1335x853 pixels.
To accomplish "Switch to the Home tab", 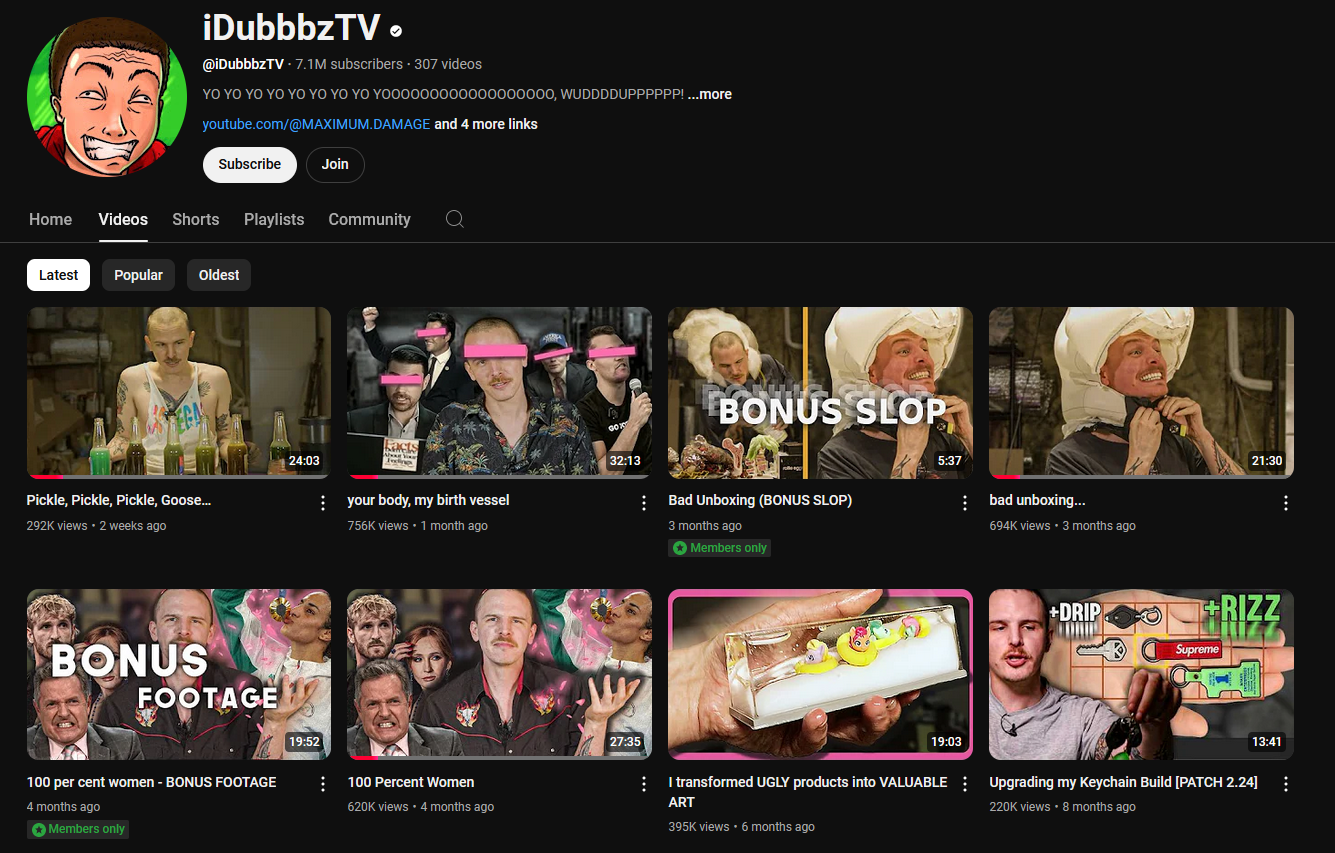I will 51,219.
